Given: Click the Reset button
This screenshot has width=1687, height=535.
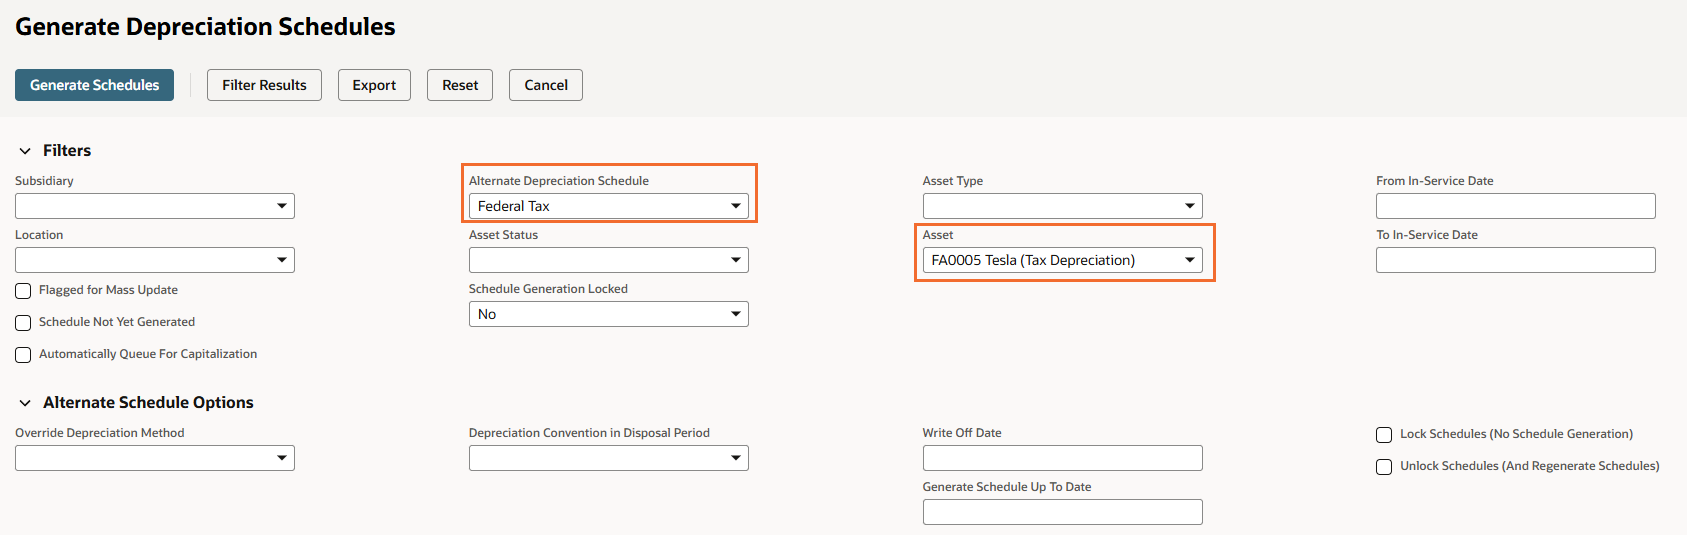Looking at the screenshot, I should 460,85.
